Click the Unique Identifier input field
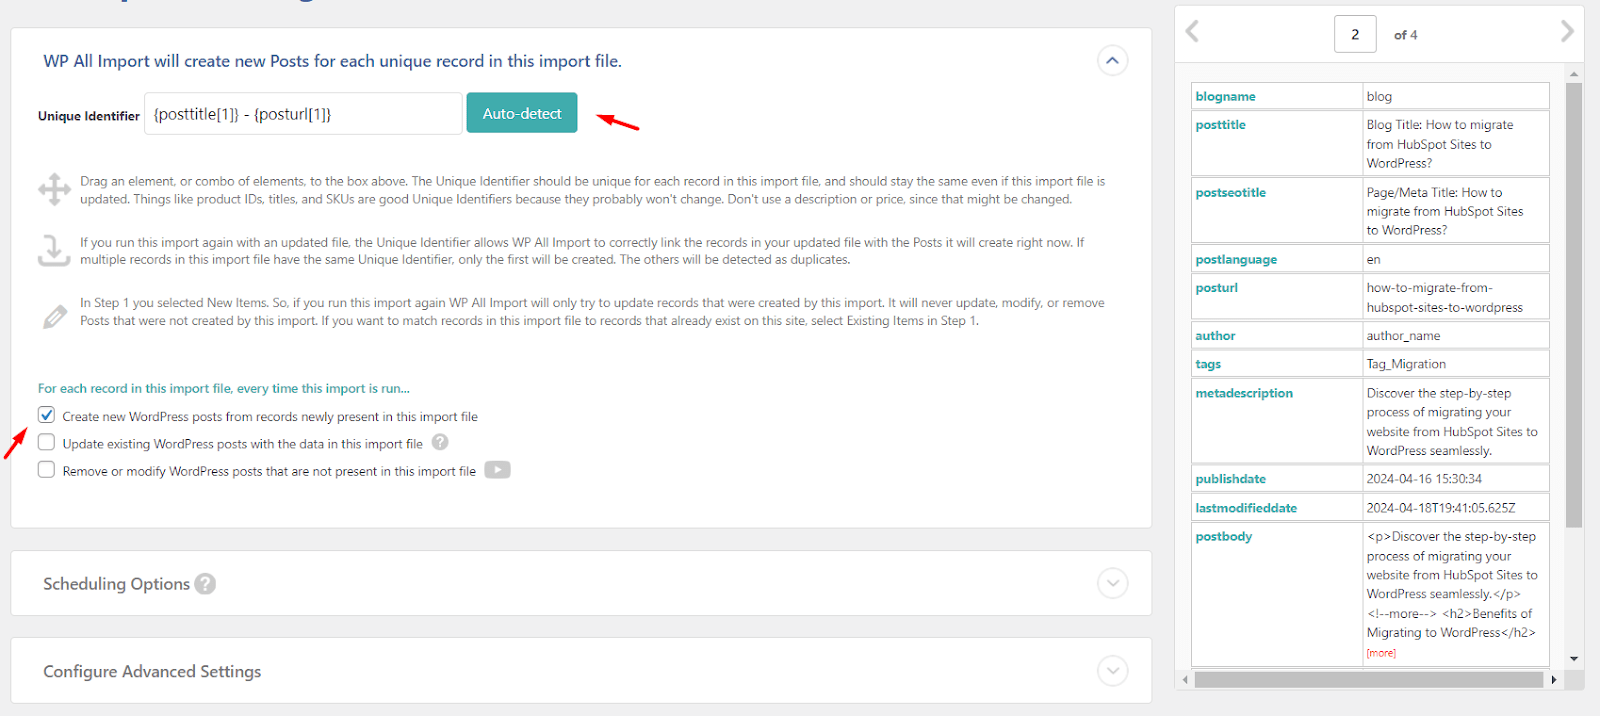This screenshot has width=1600, height=716. (x=303, y=114)
